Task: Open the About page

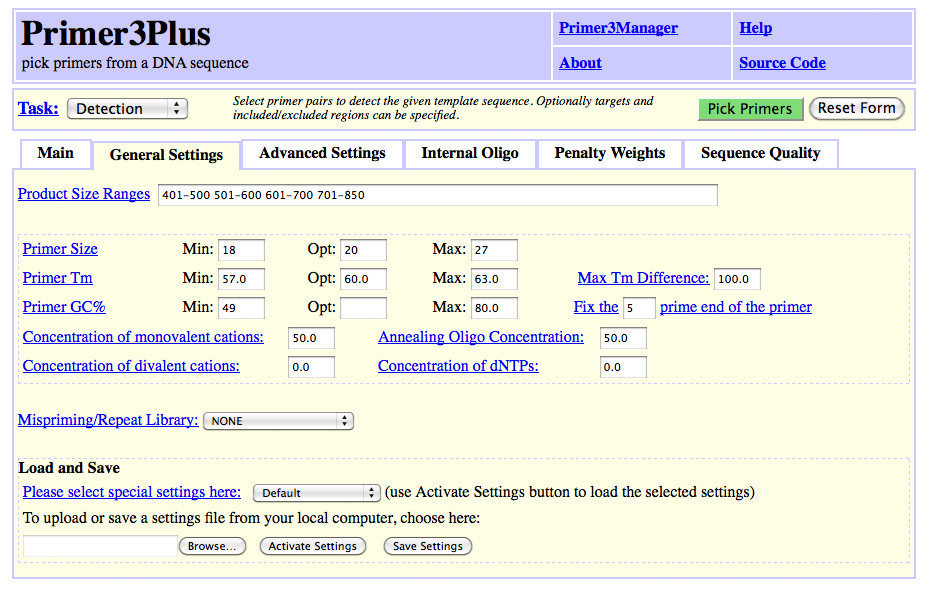Action: tap(580, 63)
